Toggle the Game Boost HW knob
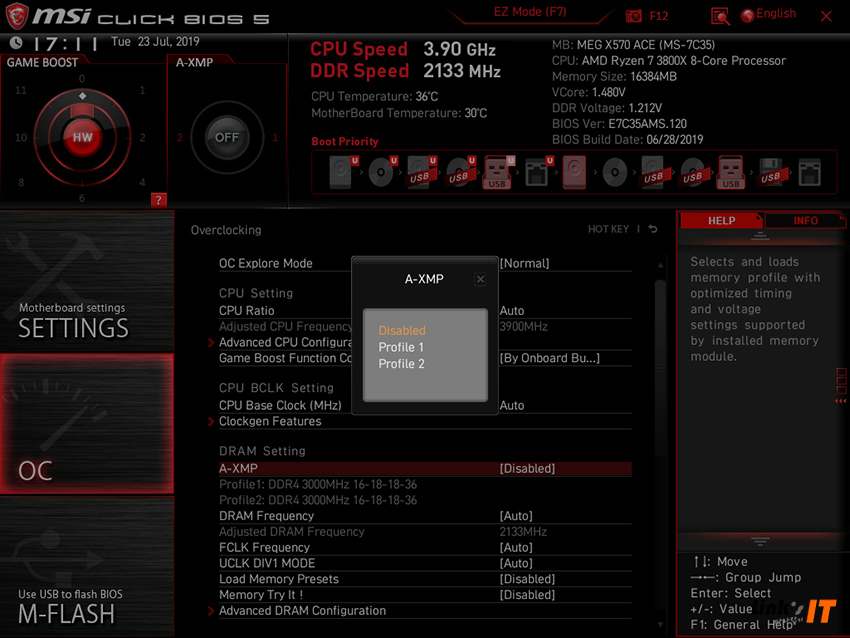 click(82, 137)
